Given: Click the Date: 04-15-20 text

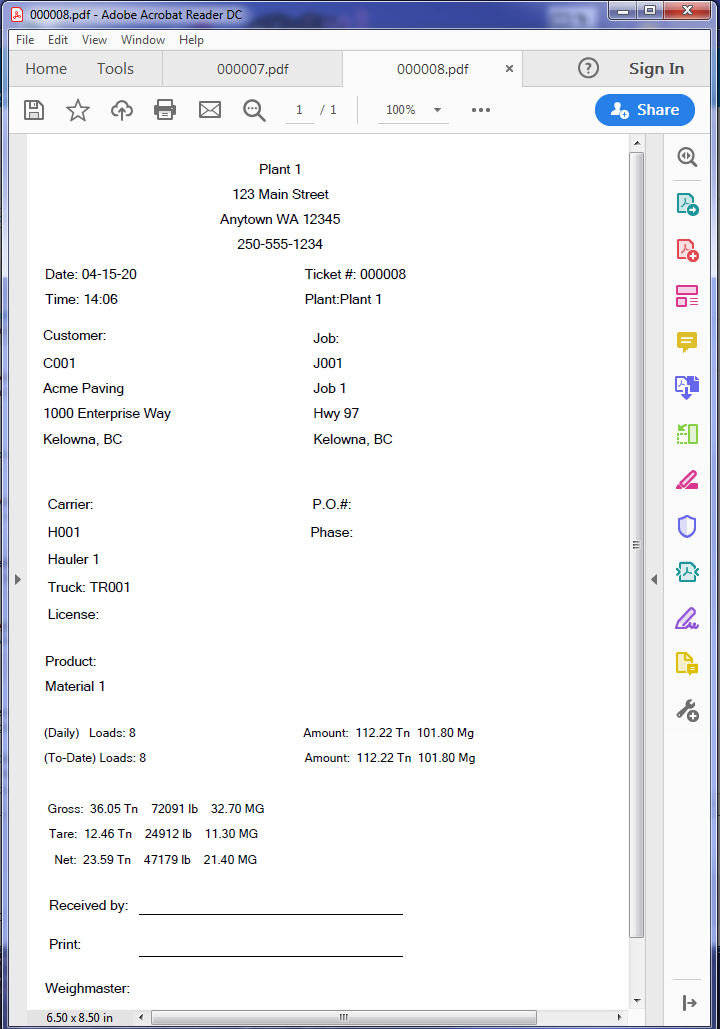Looking at the screenshot, I should 91,274.
